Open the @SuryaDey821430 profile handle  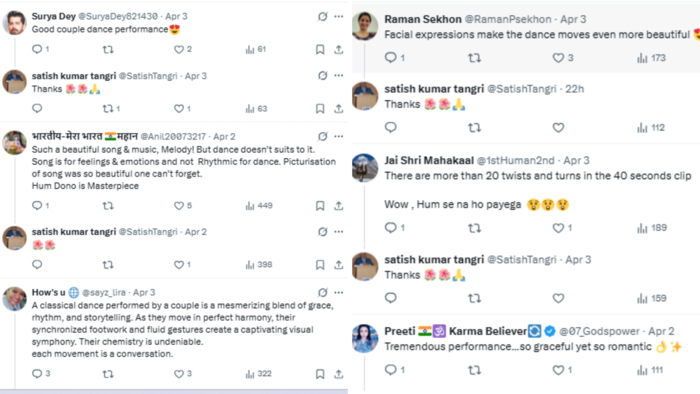tap(118, 16)
